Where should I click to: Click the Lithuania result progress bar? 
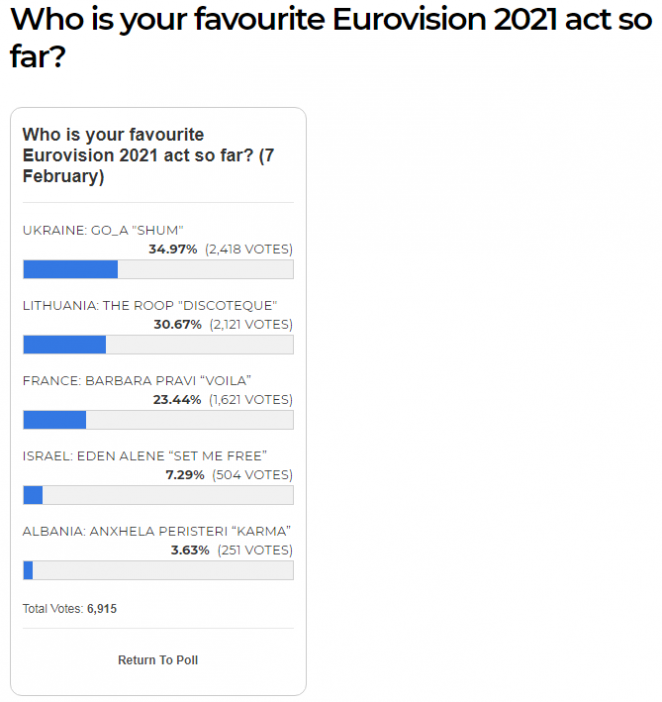[x=158, y=344]
